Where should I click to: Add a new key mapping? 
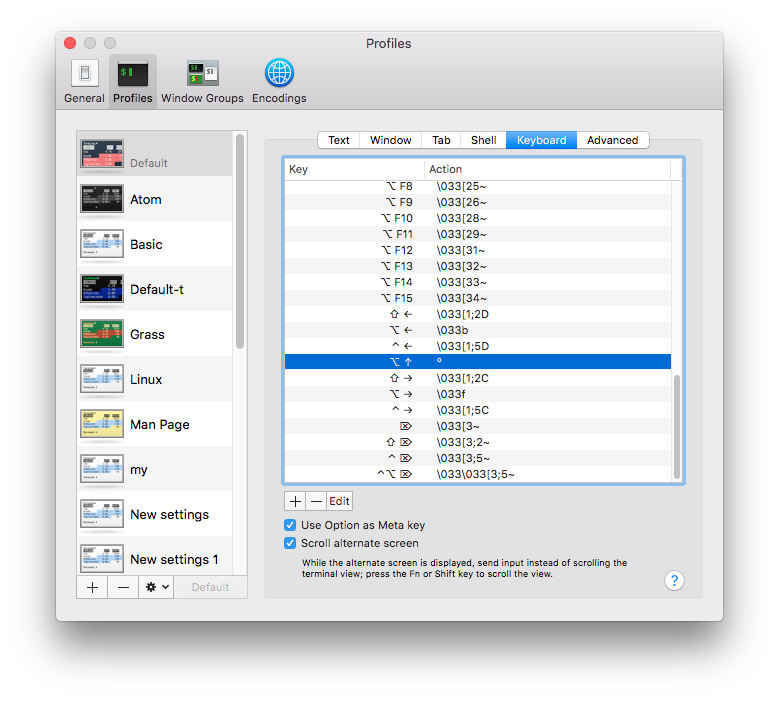pyautogui.click(x=295, y=501)
